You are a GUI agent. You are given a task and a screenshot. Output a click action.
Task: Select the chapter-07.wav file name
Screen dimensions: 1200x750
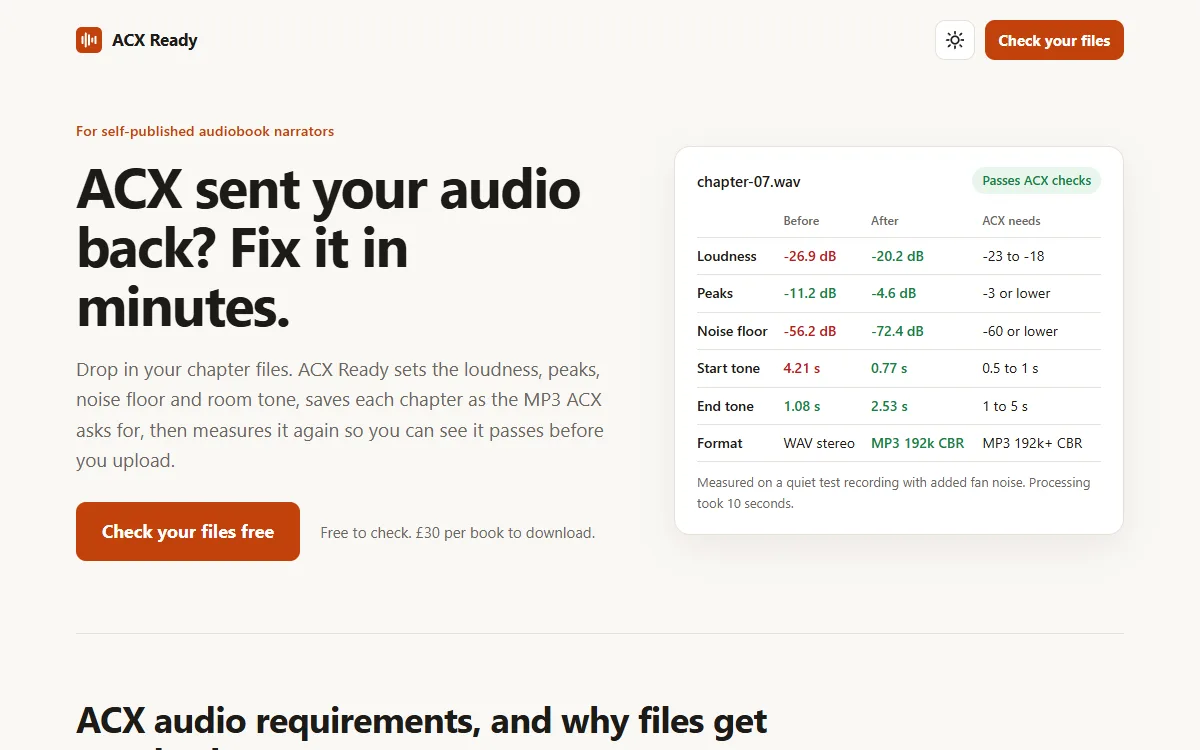click(749, 182)
